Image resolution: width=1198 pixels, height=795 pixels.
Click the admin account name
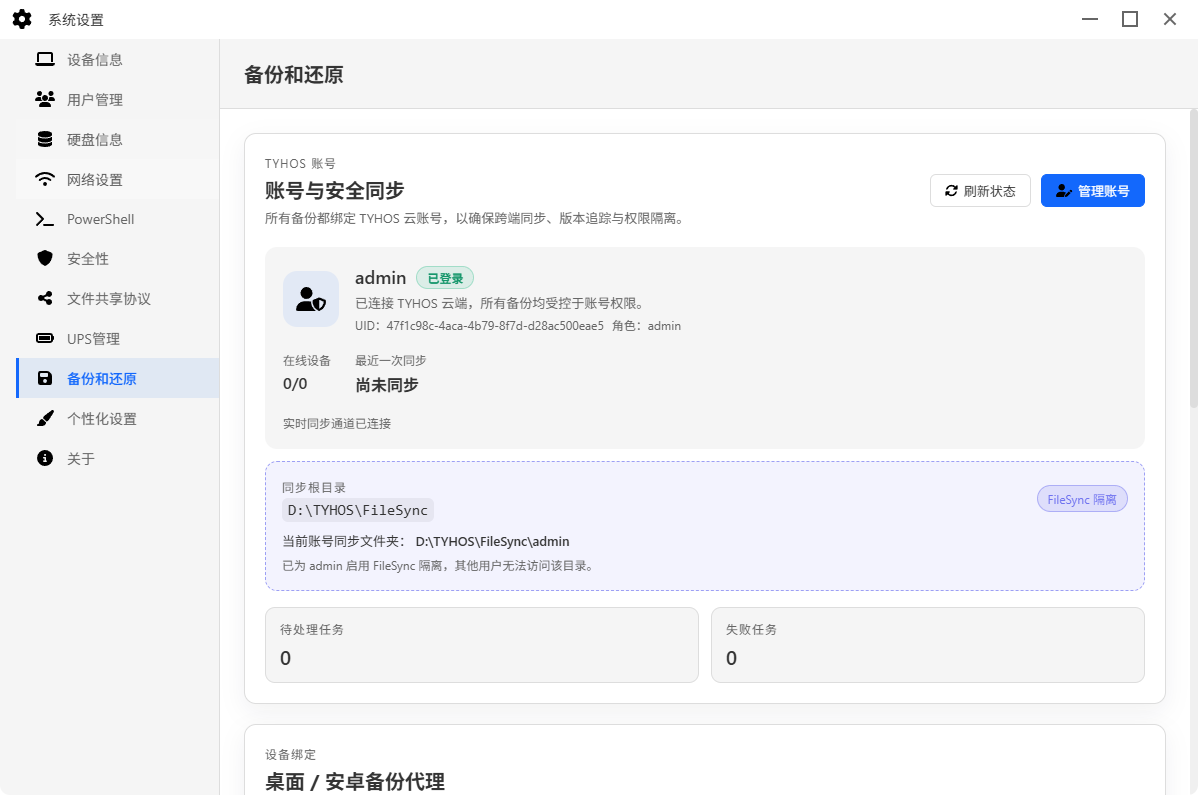pos(380,278)
